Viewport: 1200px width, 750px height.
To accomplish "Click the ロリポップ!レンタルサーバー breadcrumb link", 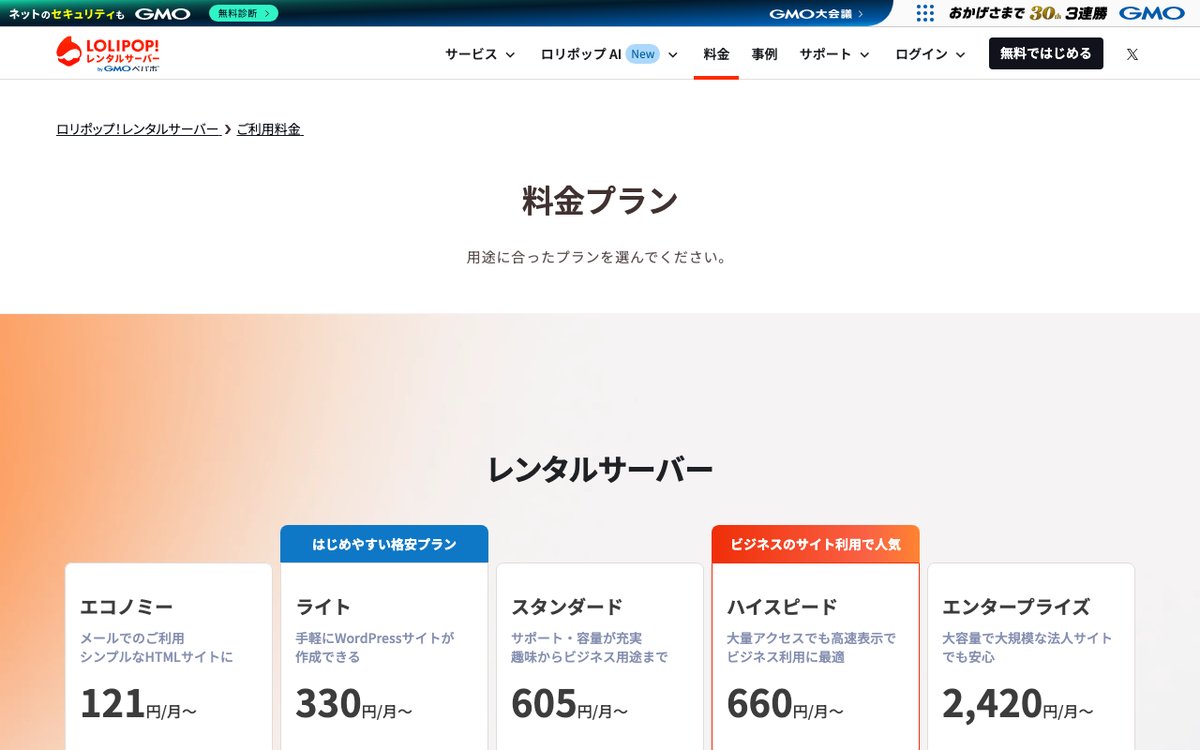I will [138, 129].
